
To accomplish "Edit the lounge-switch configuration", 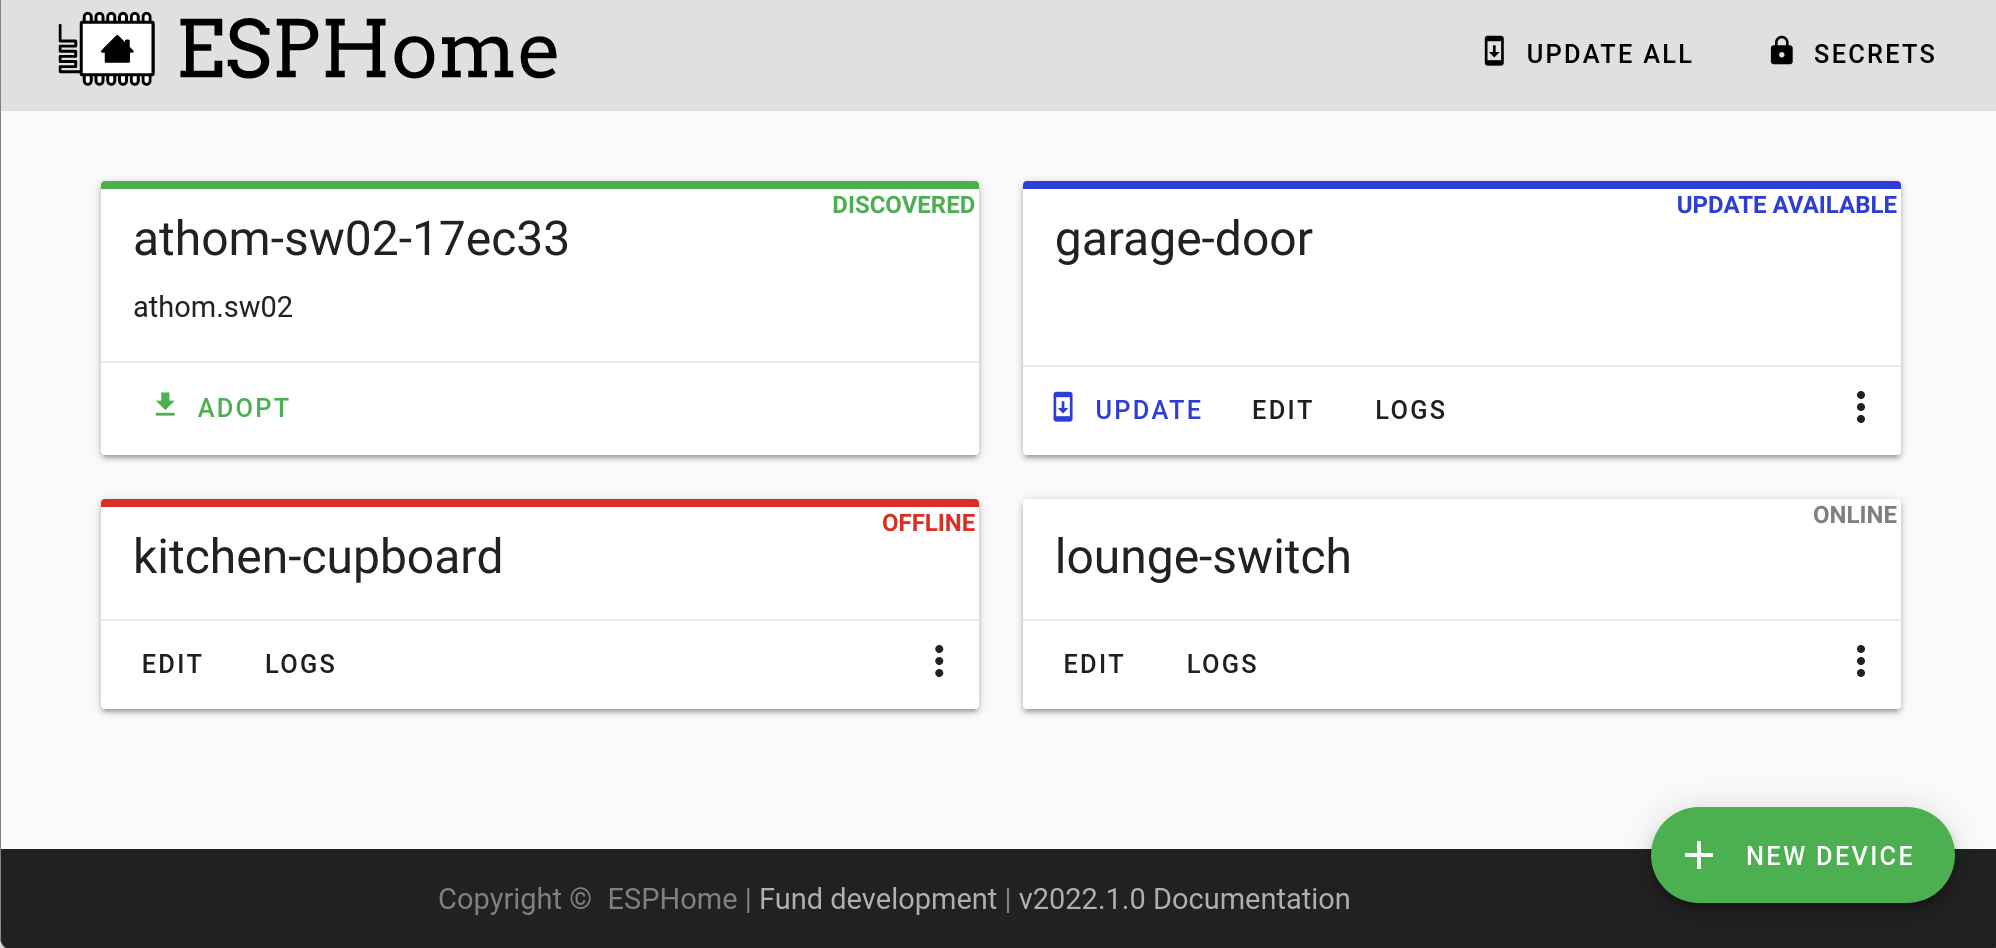I will (x=1094, y=664).
